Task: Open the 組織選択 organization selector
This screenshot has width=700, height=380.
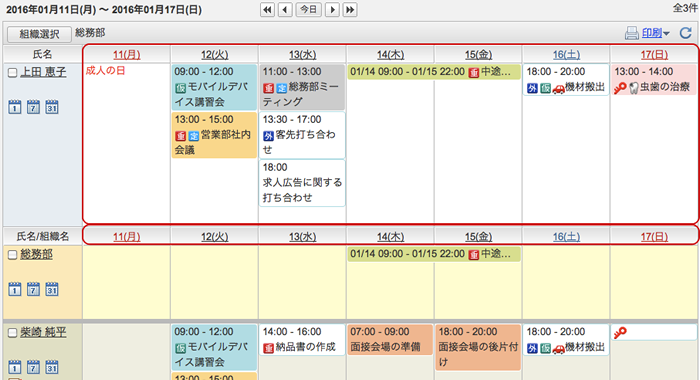Action: click(39, 33)
